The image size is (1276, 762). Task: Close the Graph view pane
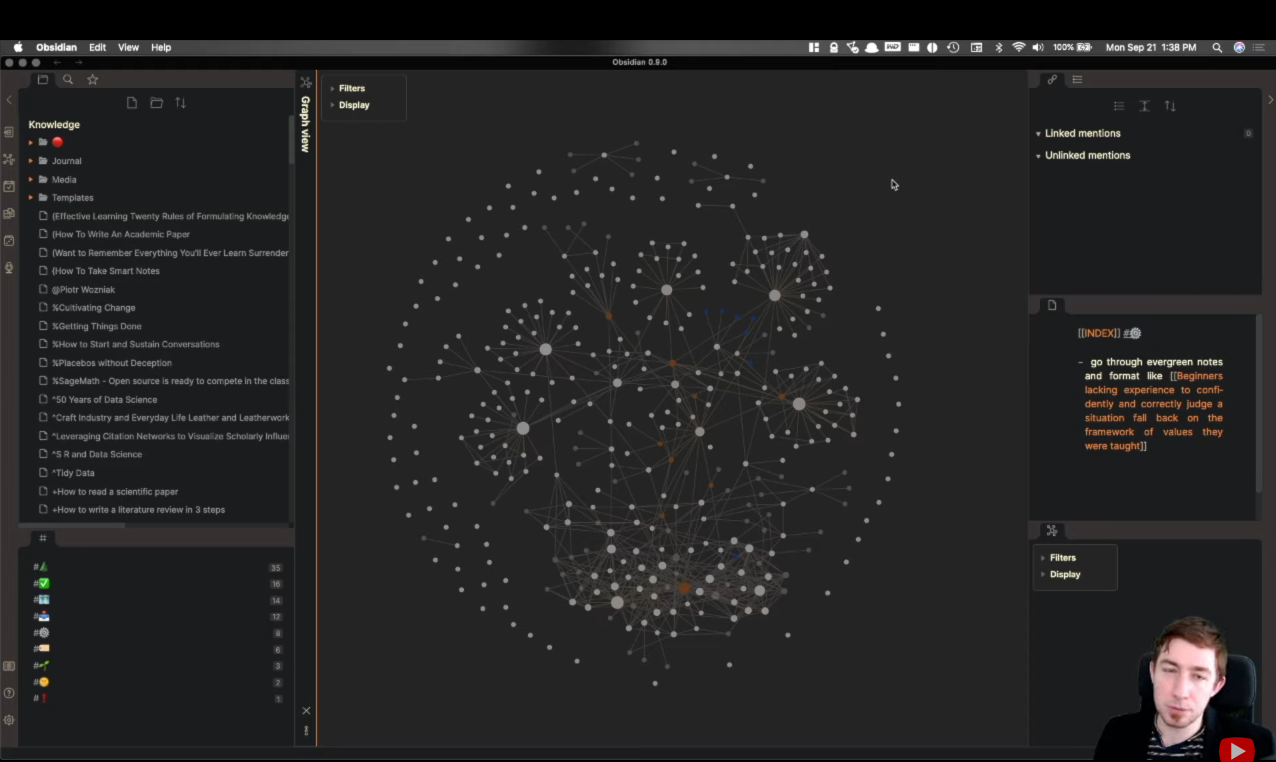tap(306, 711)
